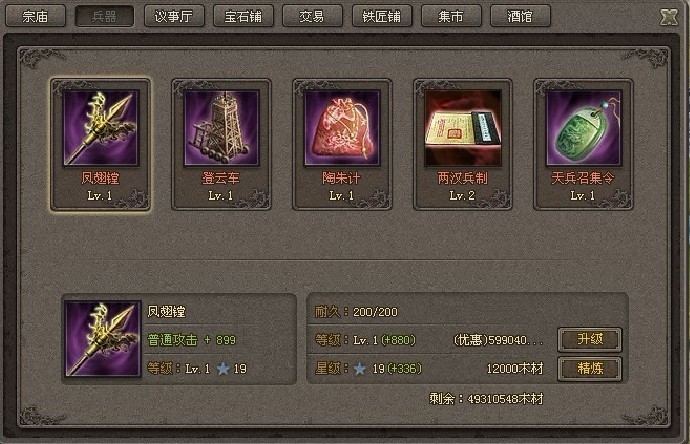Open the 集市 tab
Image resolution: width=690 pixels, height=444 pixels.
tap(451, 16)
